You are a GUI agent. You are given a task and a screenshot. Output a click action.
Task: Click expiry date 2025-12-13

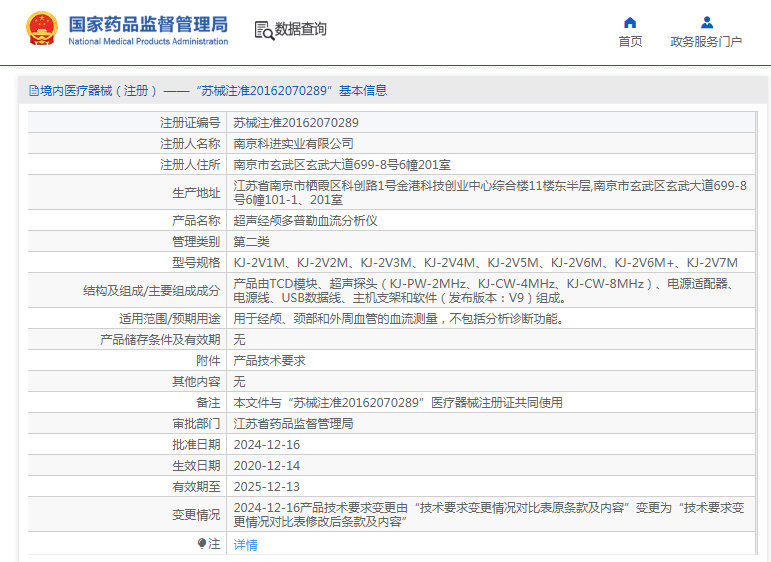[267, 487]
